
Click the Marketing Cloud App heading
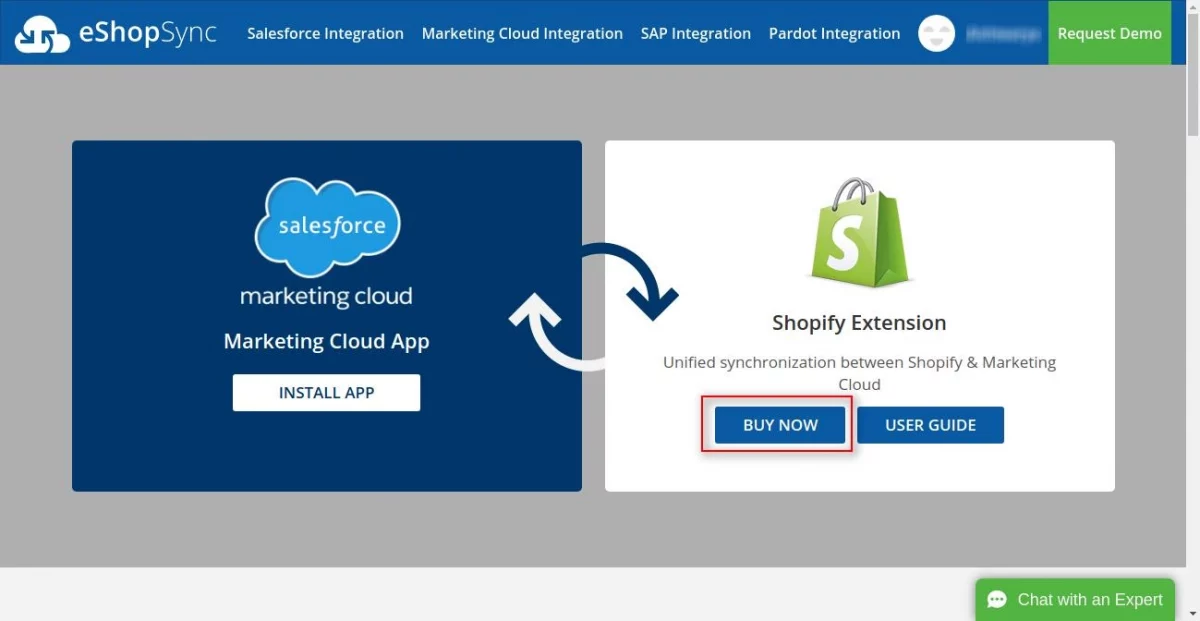326,341
